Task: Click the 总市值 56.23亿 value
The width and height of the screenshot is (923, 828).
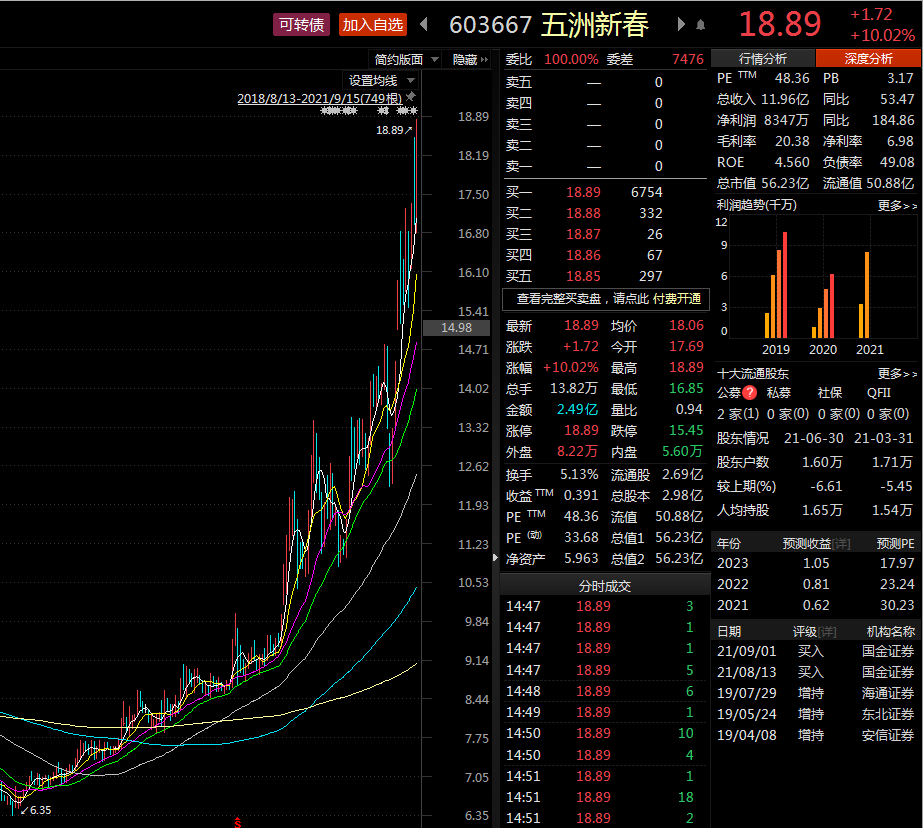Action: click(x=785, y=184)
